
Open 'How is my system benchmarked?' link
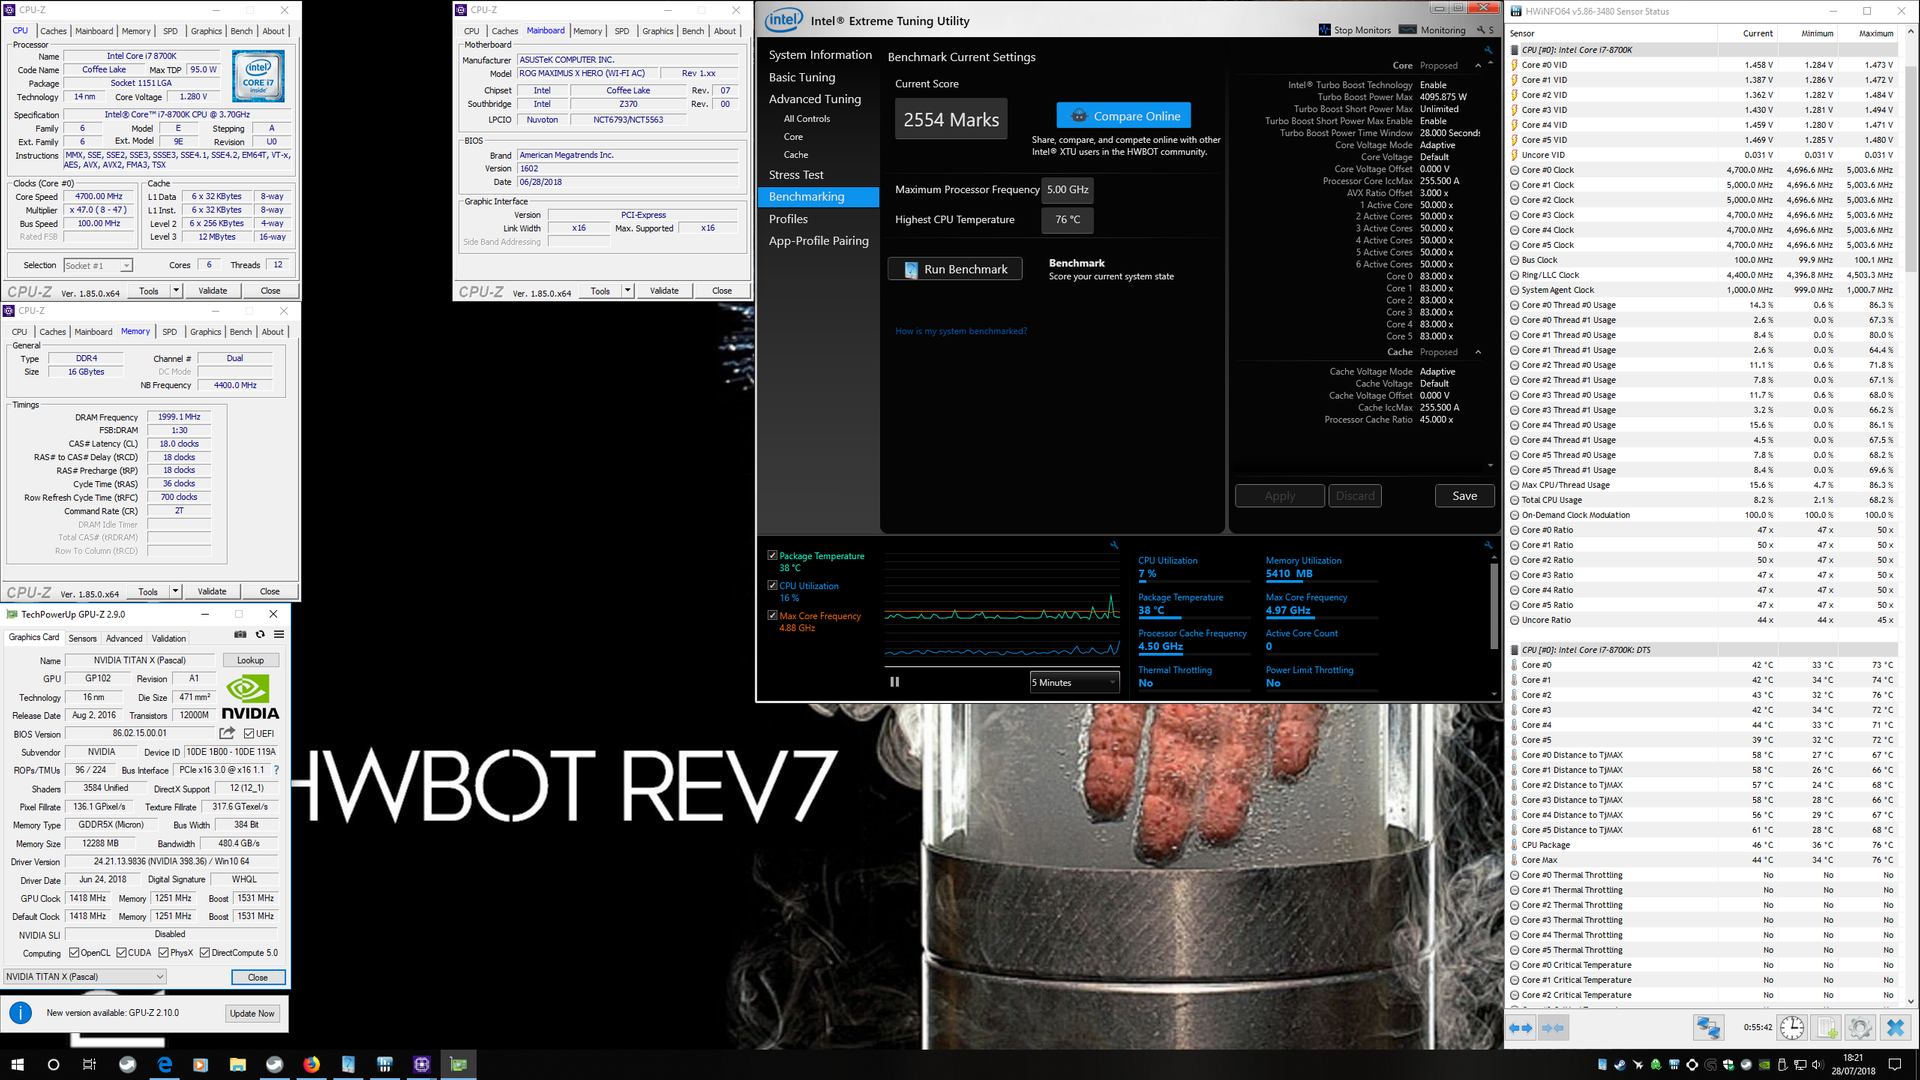(x=961, y=331)
